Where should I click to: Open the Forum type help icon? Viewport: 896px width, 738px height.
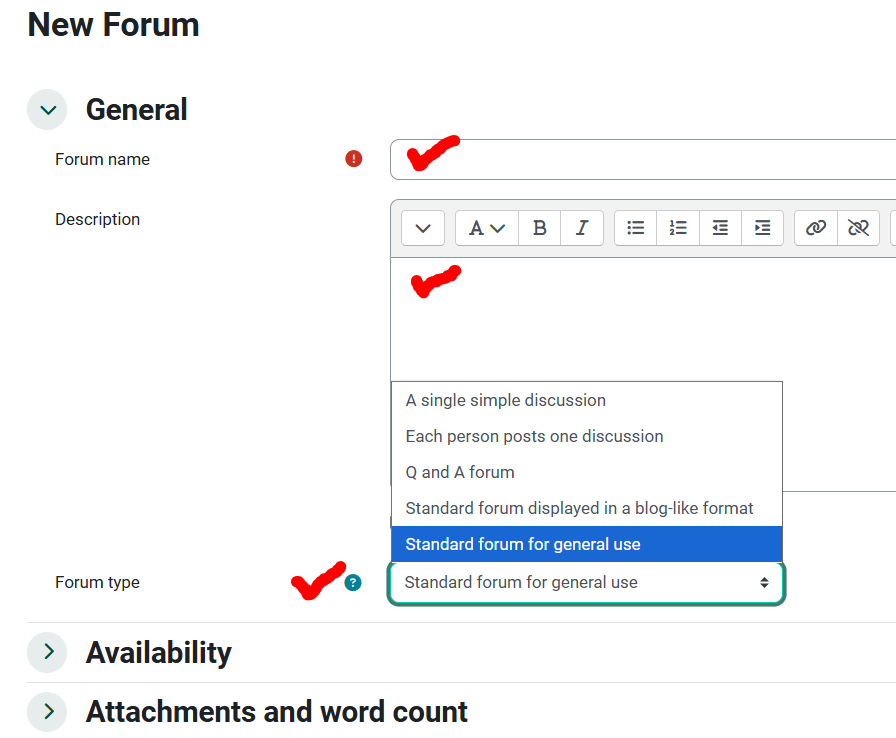353,583
